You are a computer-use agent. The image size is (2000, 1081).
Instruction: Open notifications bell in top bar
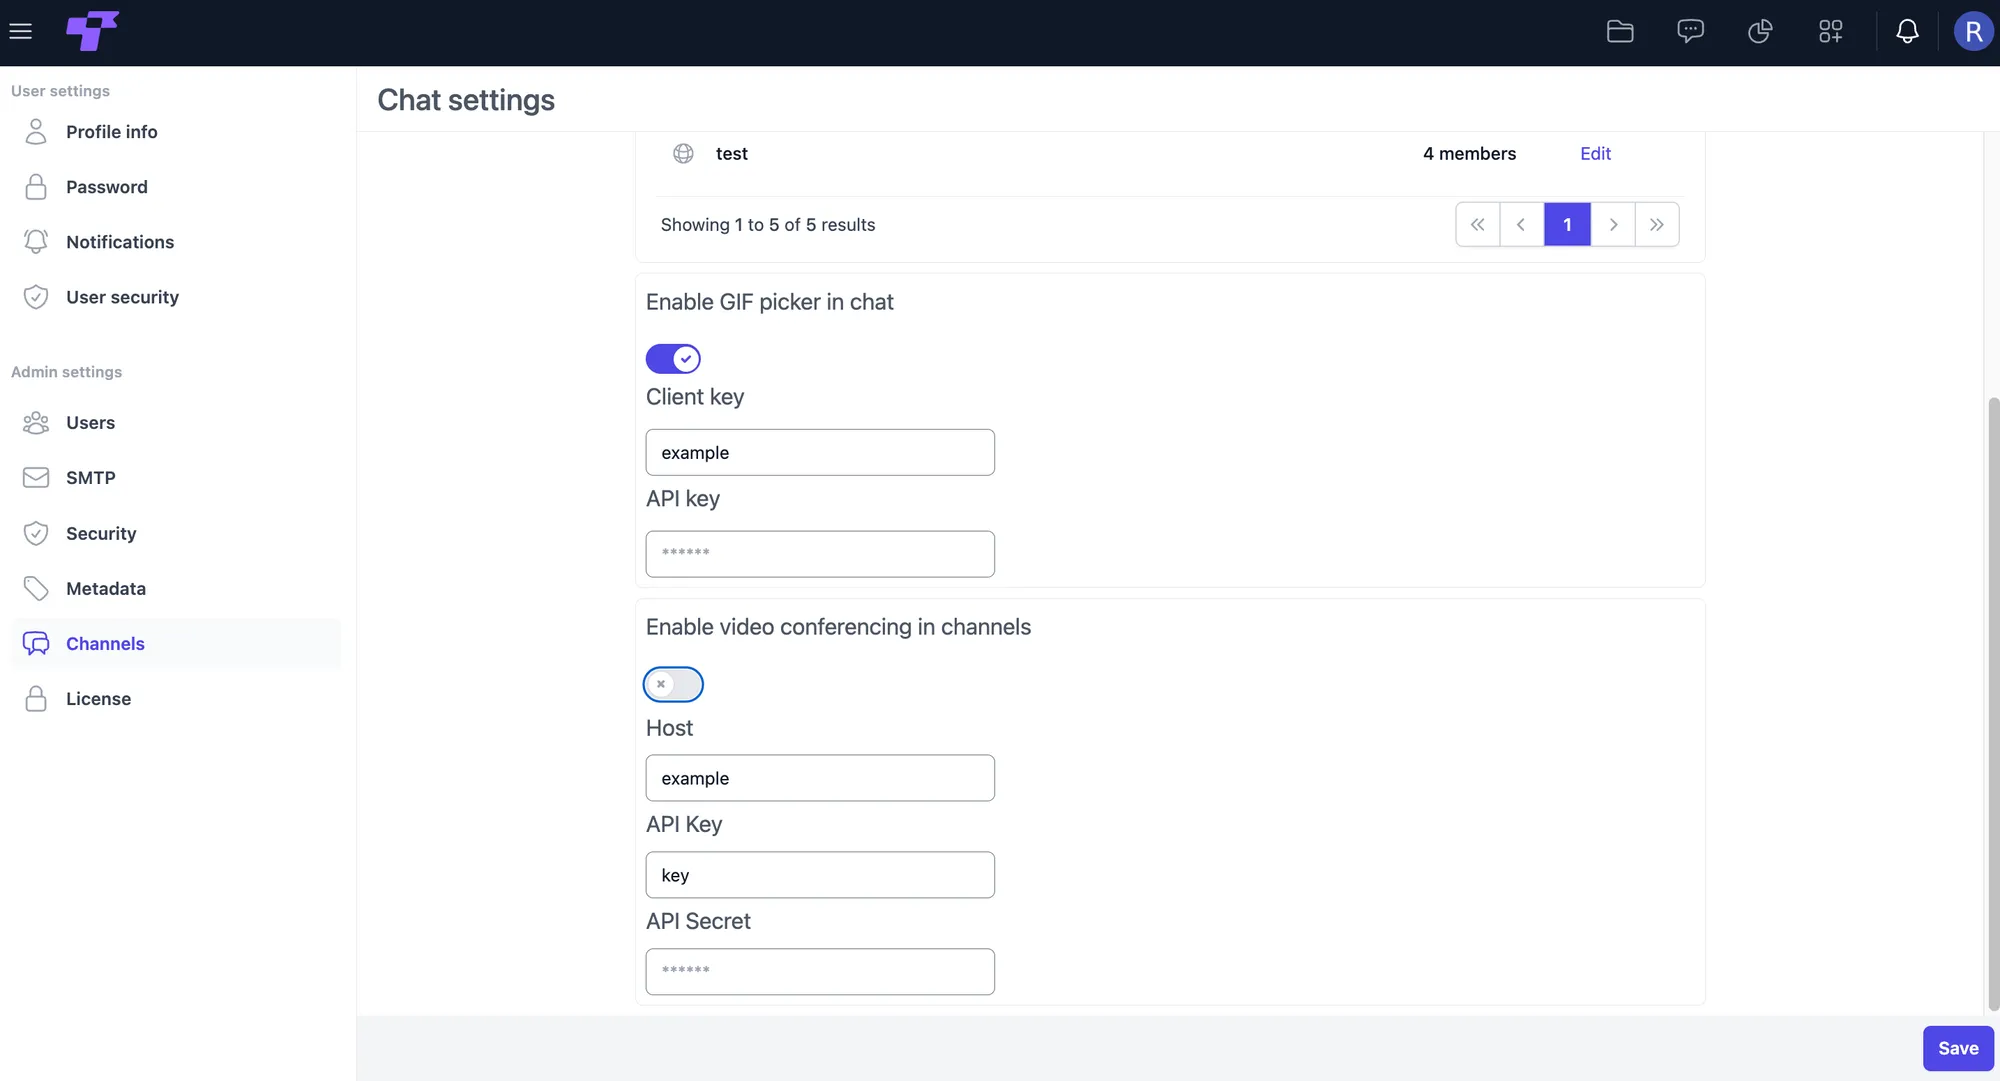point(1907,31)
